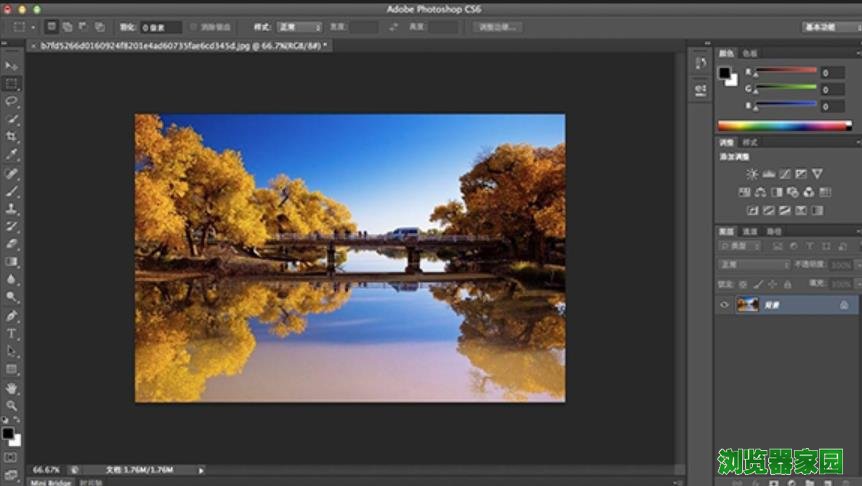The width and height of the screenshot is (862, 486).
Task: Select the Lasso tool
Action: pyautogui.click(x=12, y=101)
